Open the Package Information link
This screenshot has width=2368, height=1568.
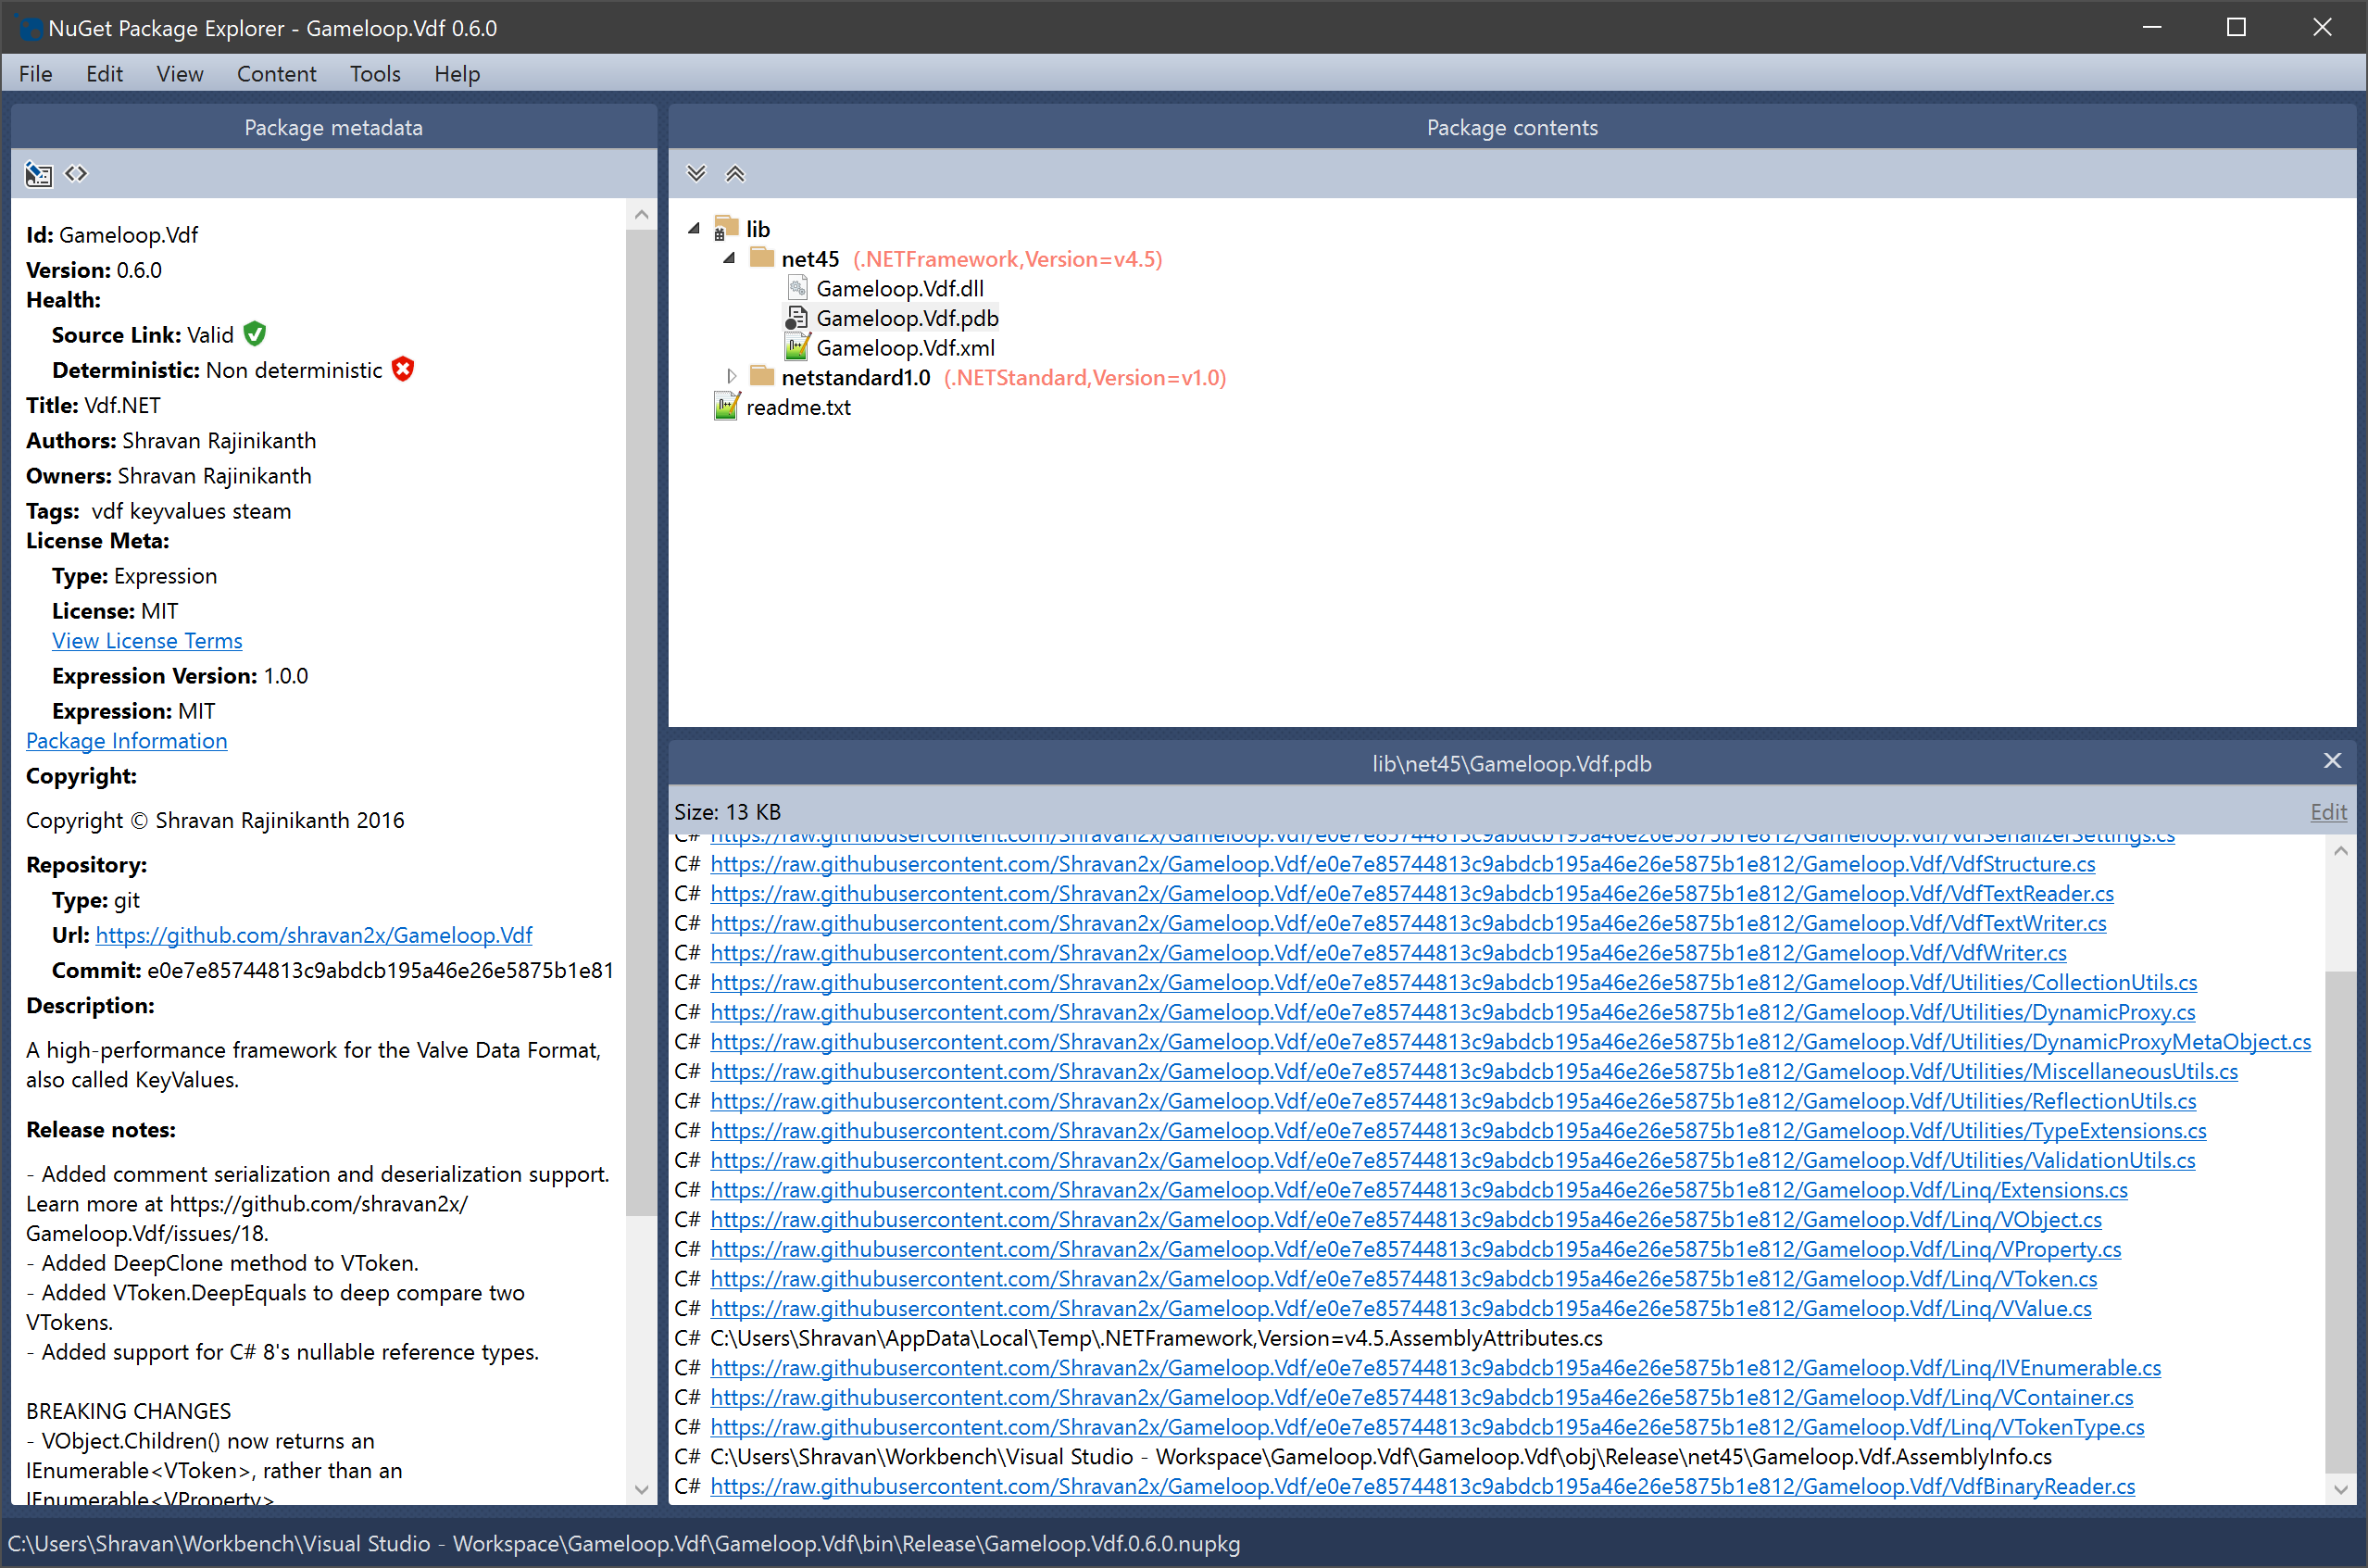[x=126, y=741]
